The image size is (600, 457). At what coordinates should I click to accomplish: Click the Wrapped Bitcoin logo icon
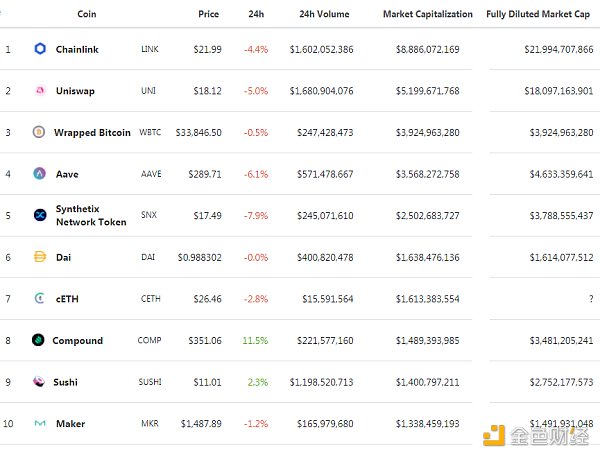pyautogui.click(x=39, y=132)
